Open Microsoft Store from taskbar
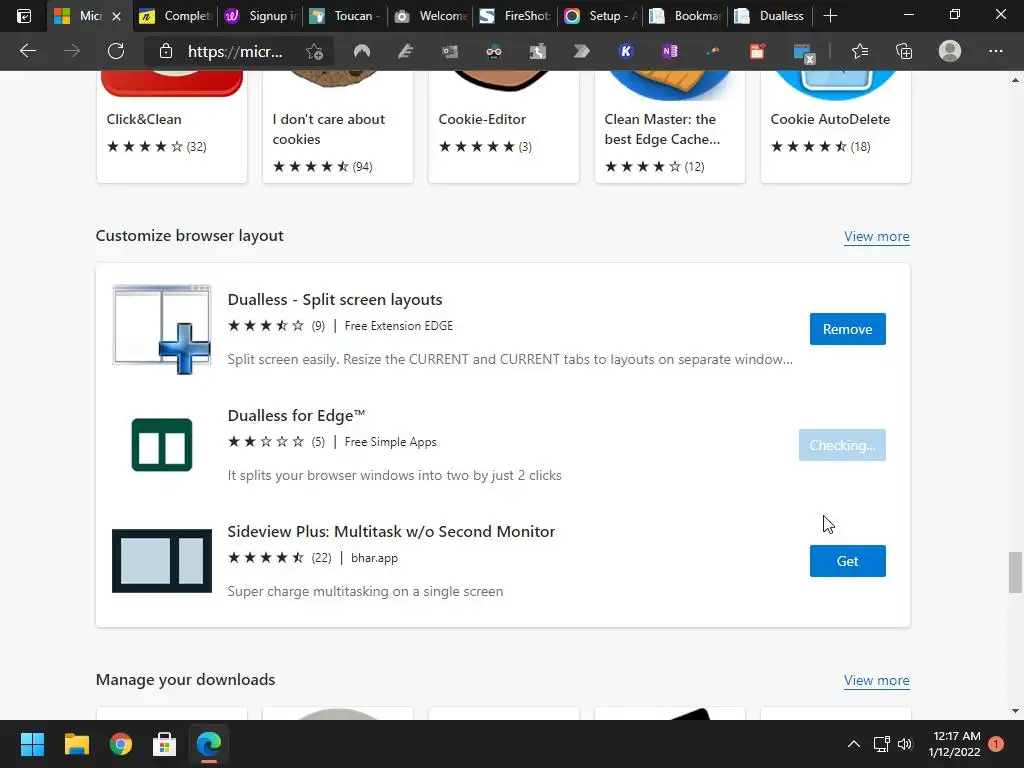The image size is (1024, 768). point(165,744)
